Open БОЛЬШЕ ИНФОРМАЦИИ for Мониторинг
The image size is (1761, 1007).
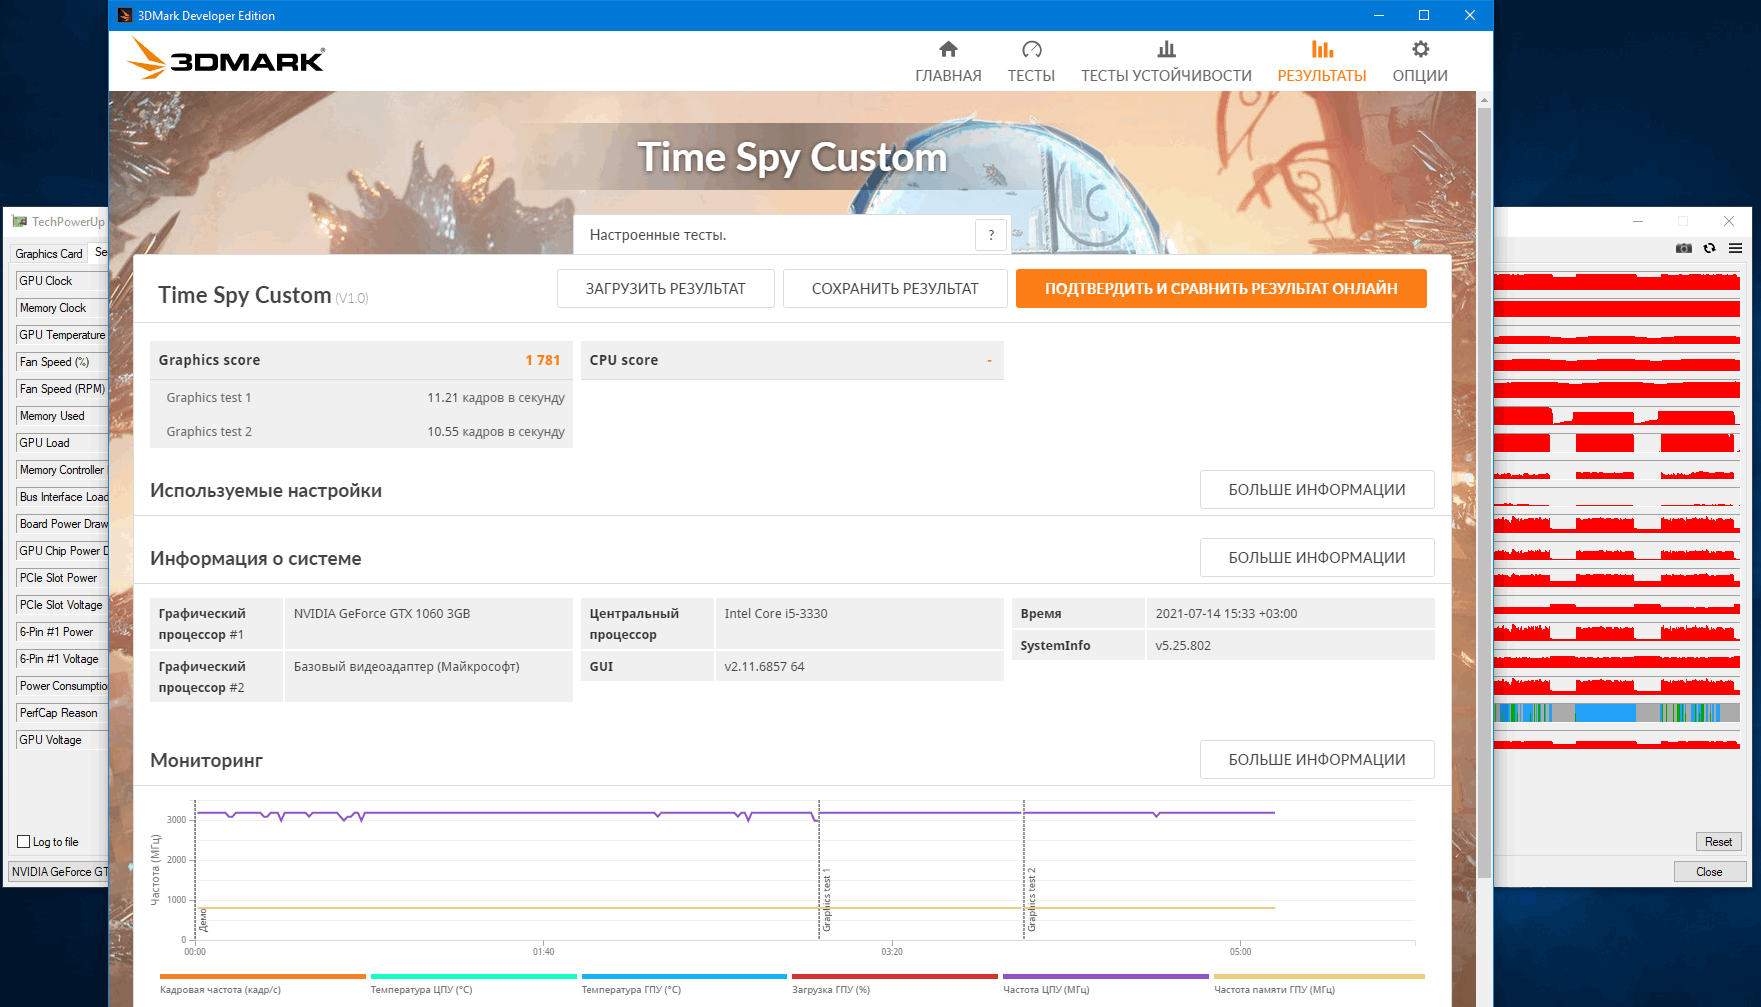(x=1317, y=760)
